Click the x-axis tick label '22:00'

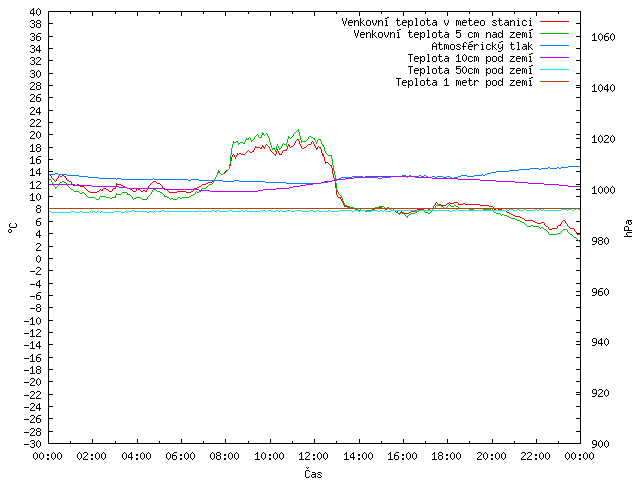[x=536, y=456]
